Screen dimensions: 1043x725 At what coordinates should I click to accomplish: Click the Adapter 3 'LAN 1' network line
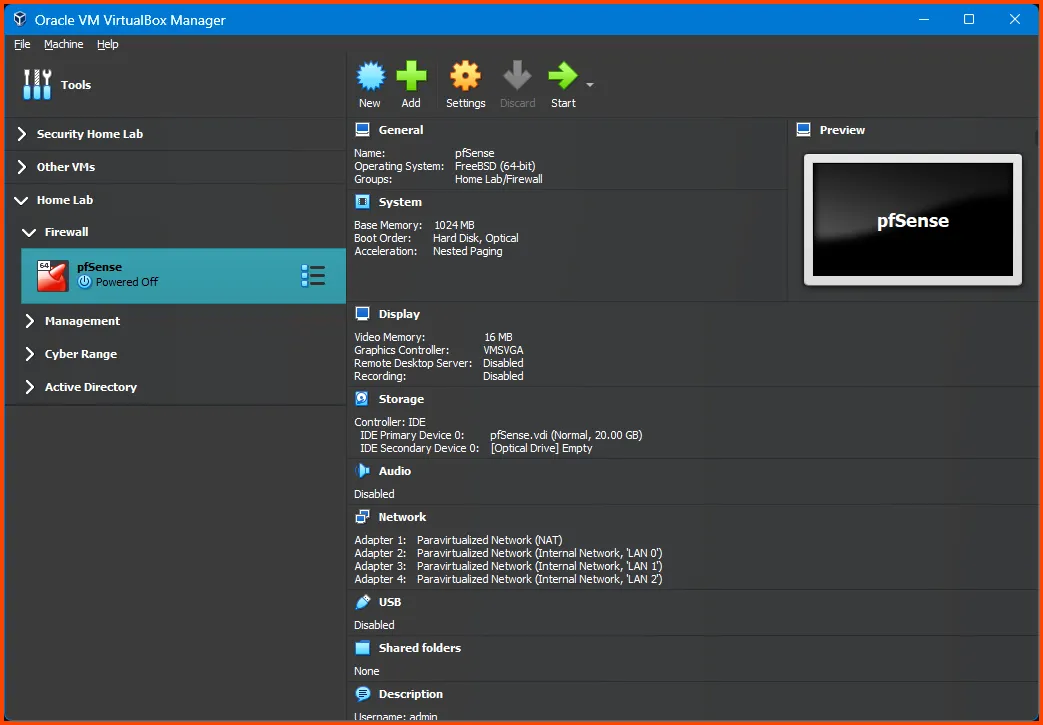508,566
